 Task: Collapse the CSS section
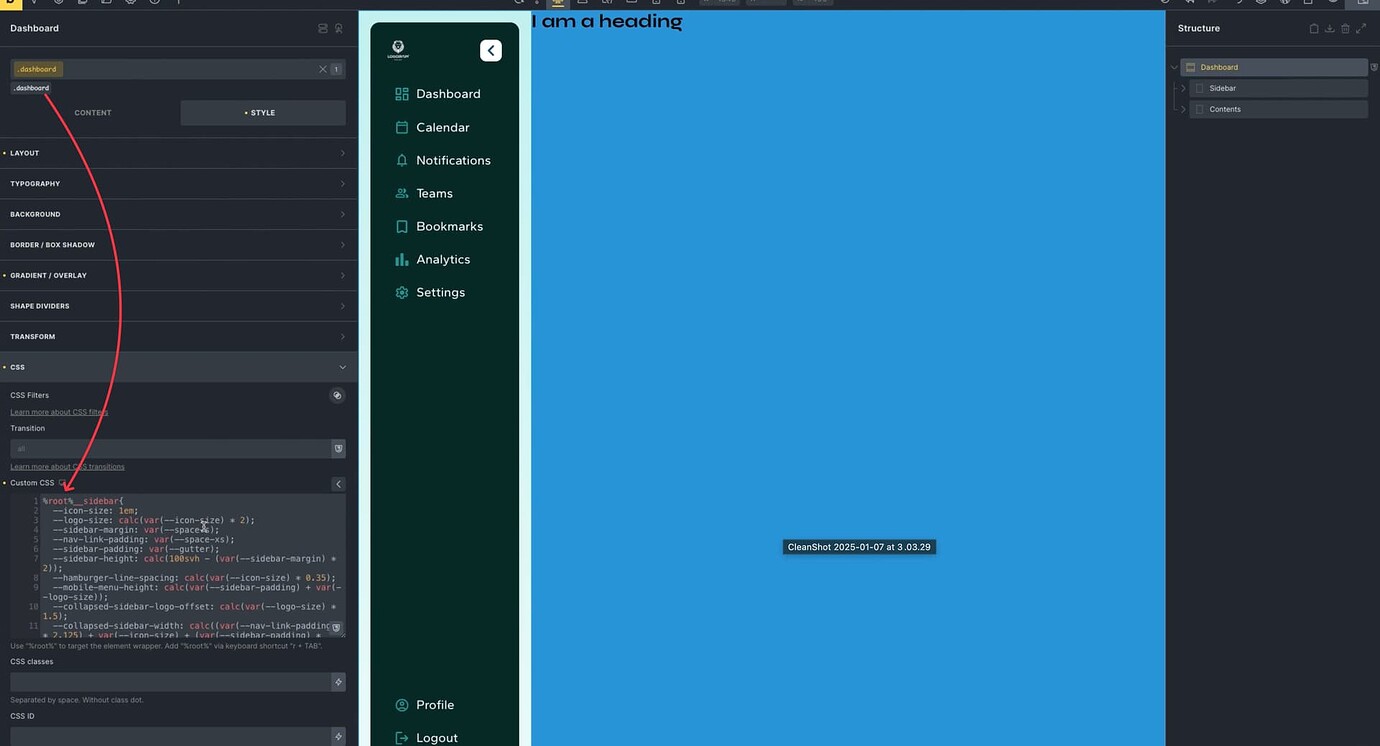pos(178,367)
